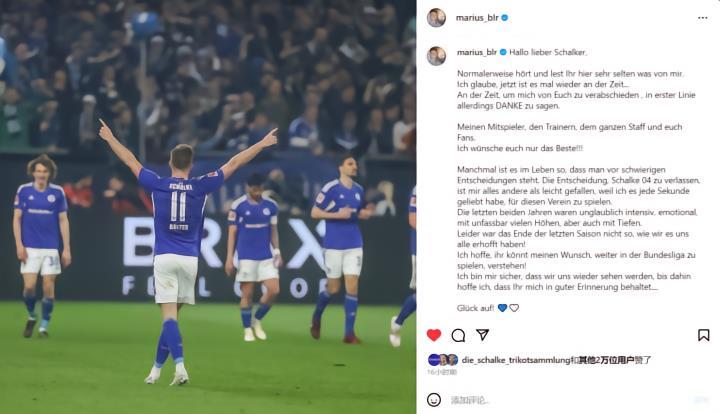This screenshot has height=414, width=720.
Task: Click the post timestamp below likes
Action: coord(442,372)
